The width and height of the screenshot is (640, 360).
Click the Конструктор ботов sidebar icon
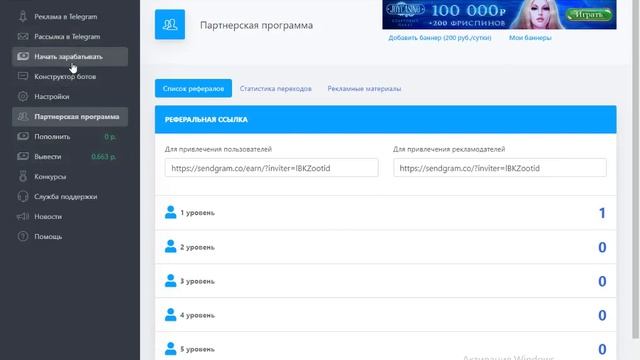tap(23, 76)
